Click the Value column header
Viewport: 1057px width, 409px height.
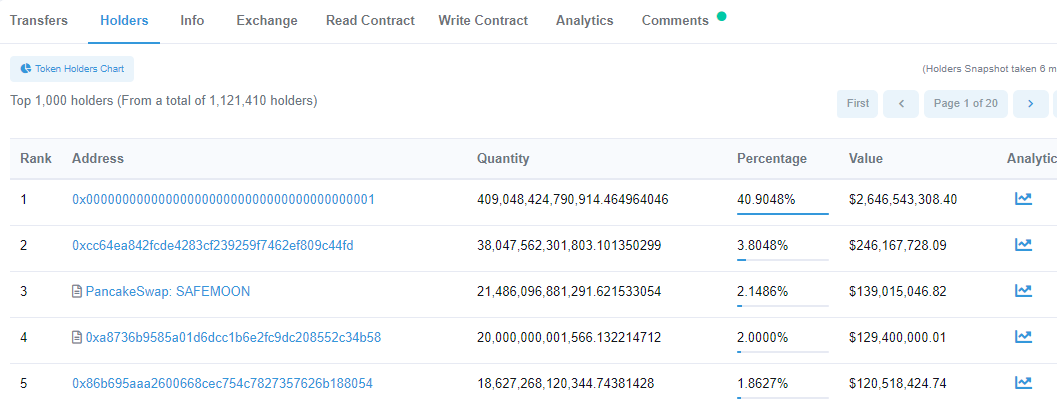point(866,159)
